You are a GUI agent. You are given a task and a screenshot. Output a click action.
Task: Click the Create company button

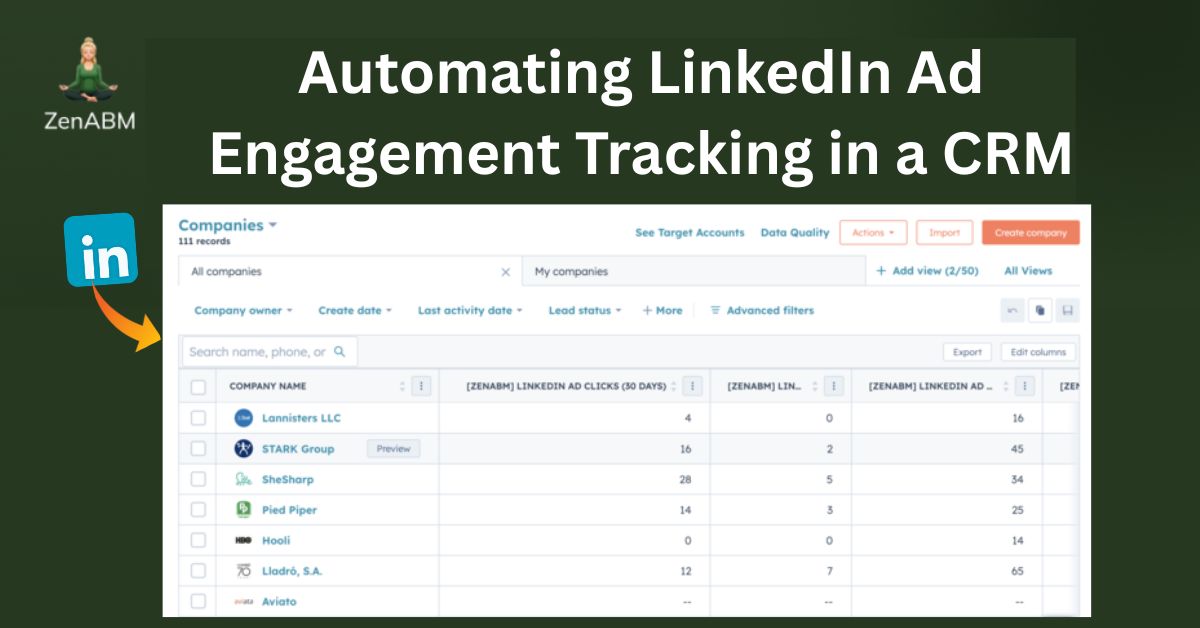click(1031, 233)
